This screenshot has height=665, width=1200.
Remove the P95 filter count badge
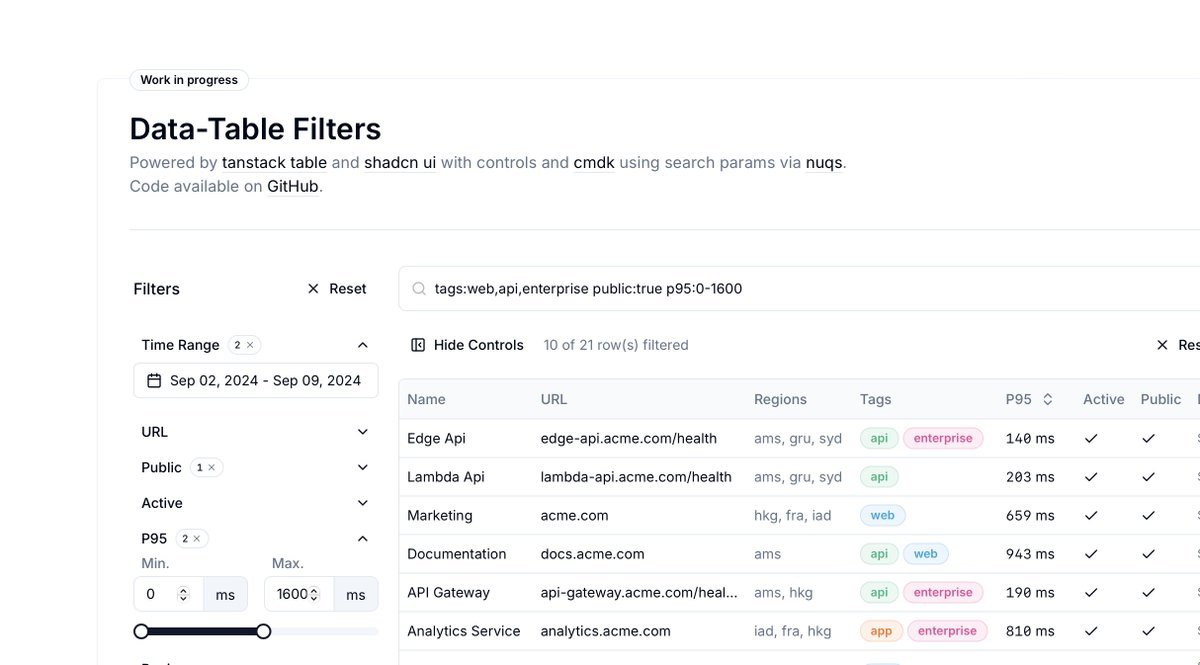[197, 539]
